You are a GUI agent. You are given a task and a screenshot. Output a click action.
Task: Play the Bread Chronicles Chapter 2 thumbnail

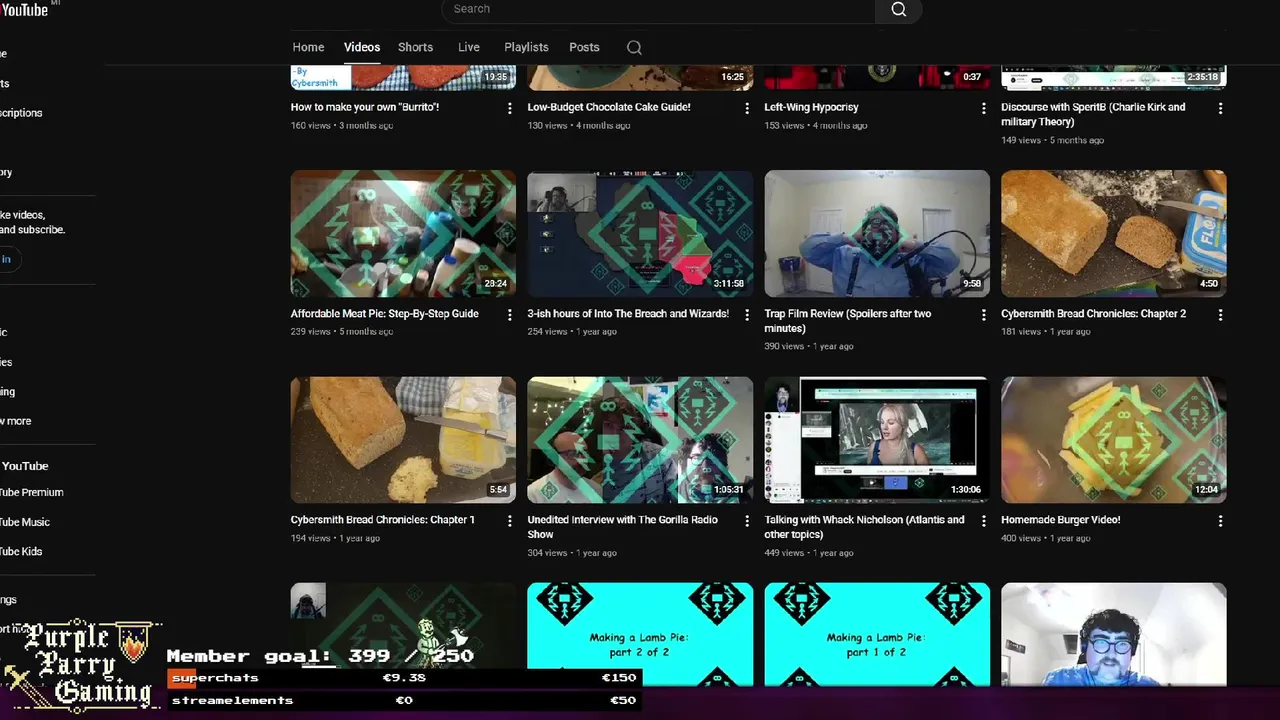(1113, 233)
